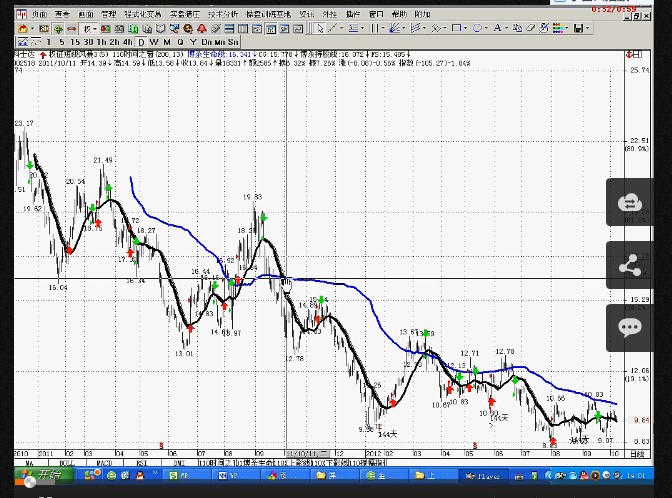672x498 pixels.
Task: Select the arrow pointer tool
Action: pyautogui.click(x=319, y=29)
